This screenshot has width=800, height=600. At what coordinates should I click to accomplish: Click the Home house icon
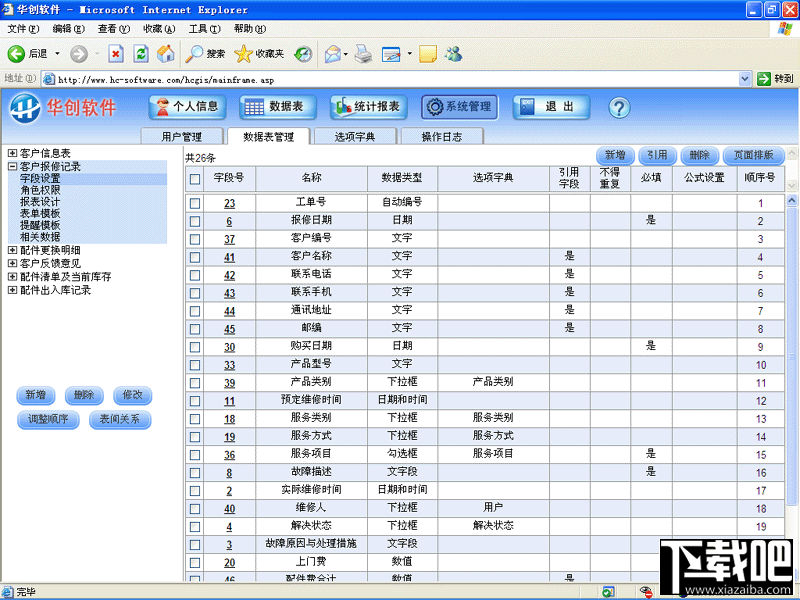[165, 54]
